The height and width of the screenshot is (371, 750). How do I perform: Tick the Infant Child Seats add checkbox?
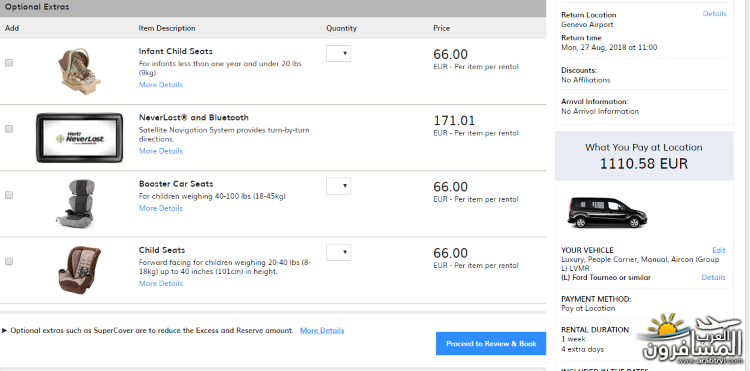(x=9, y=63)
